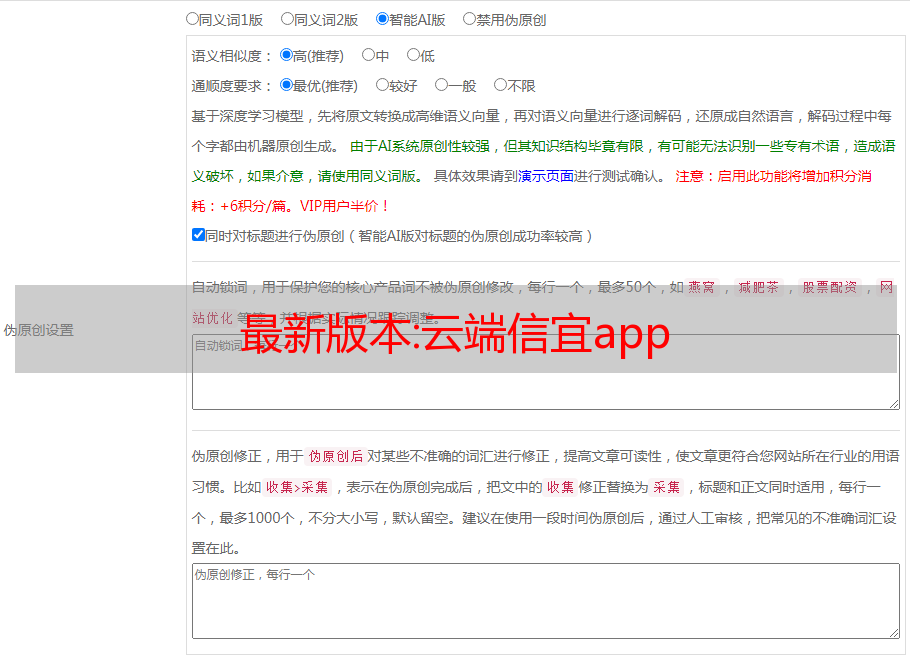This screenshot has width=911, height=658.
Task: Set 语义相似度 to 低
Action: point(413,56)
